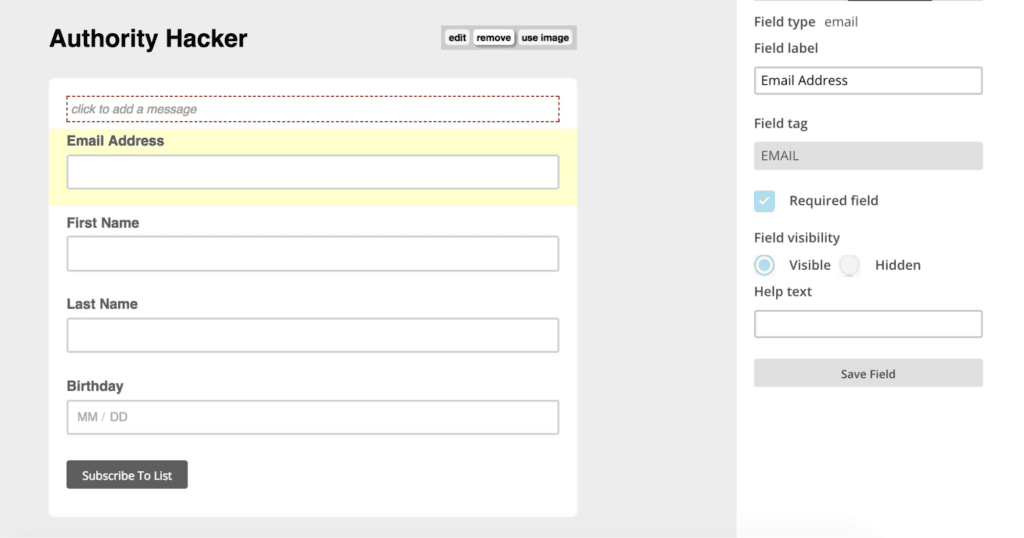Click the First Name input field
Image resolution: width=1024 pixels, height=538 pixels.
313,253
